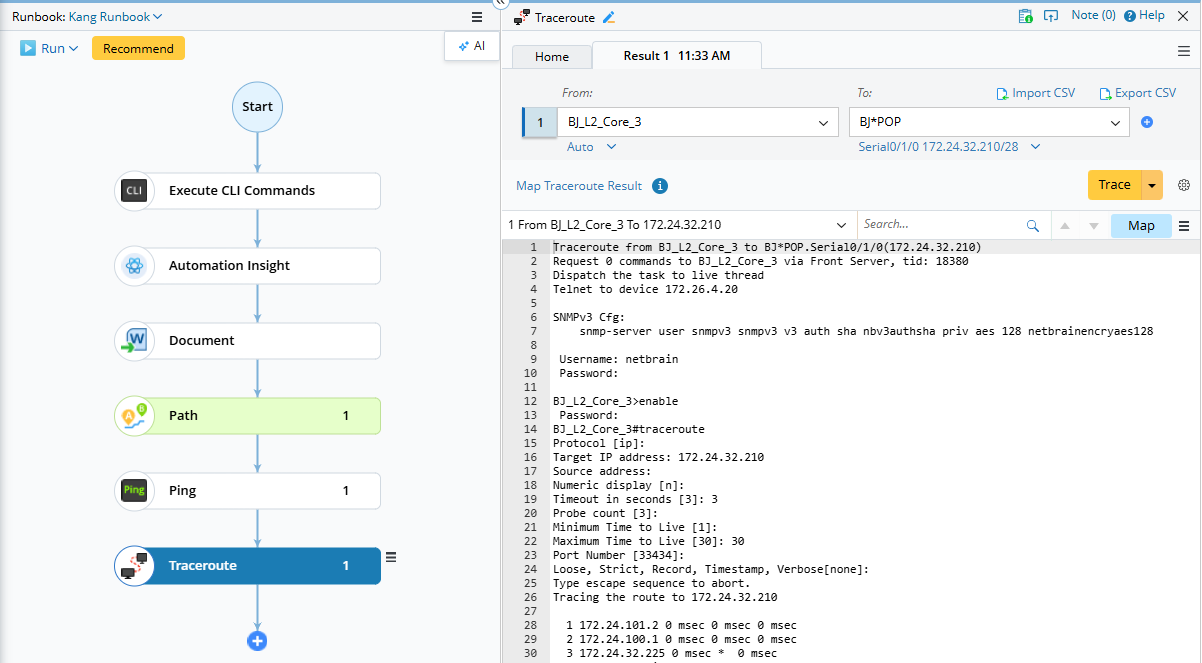Click the Map Traceroute Result link
This screenshot has width=1202, height=663.
[579, 186]
